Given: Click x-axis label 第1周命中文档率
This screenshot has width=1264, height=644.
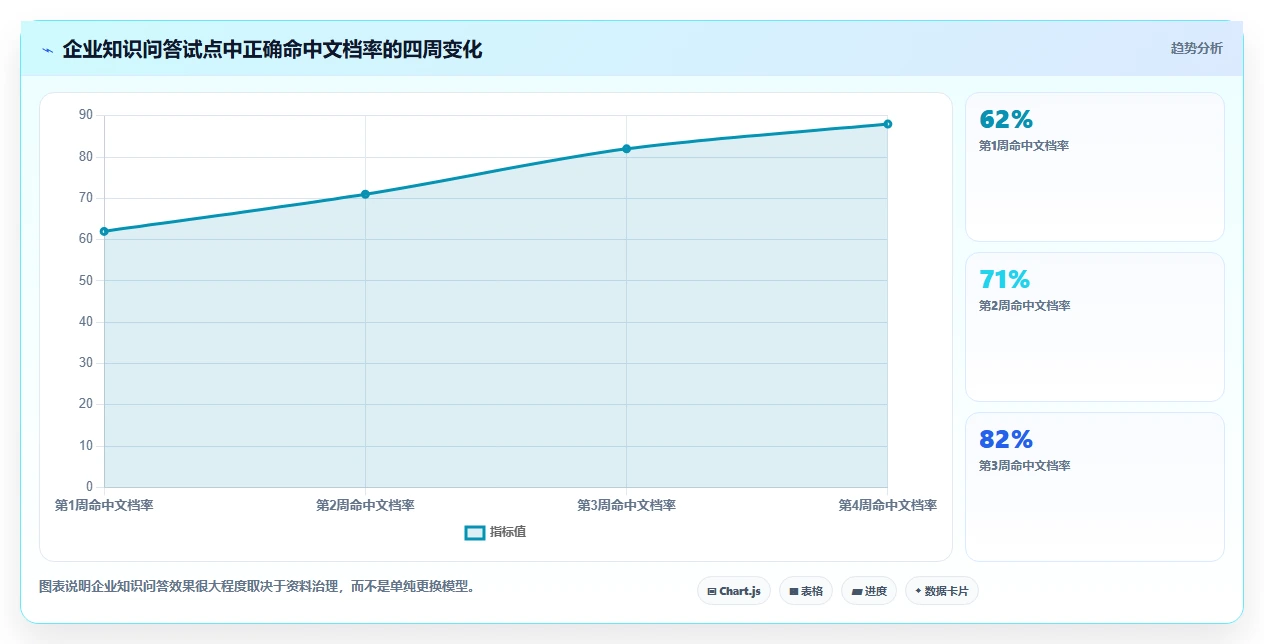Looking at the screenshot, I should 104,506.
